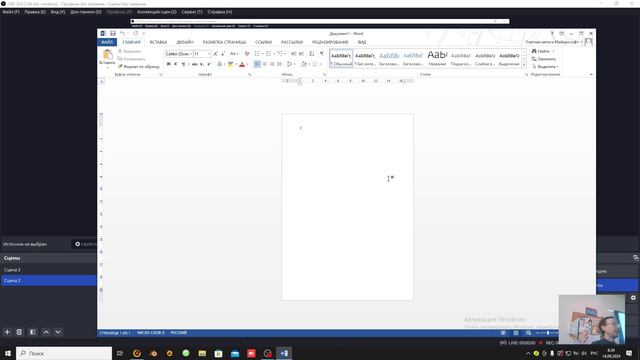Toggle Italic formatting in Word
The height and width of the screenshot is (360, 640).
[x=176, y=64]
